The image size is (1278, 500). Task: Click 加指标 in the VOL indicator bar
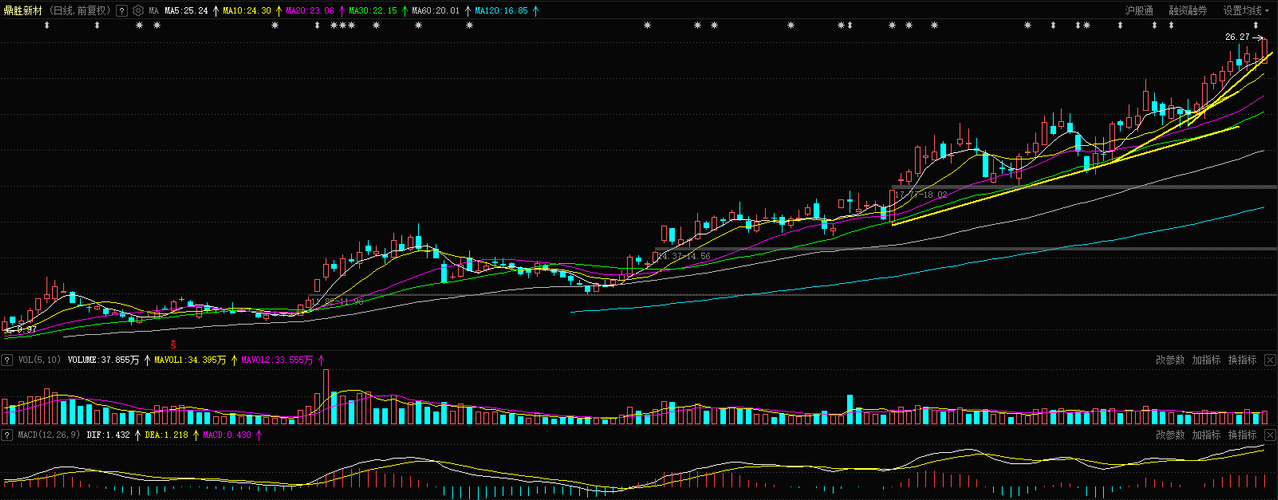(x=1206, y=359)
